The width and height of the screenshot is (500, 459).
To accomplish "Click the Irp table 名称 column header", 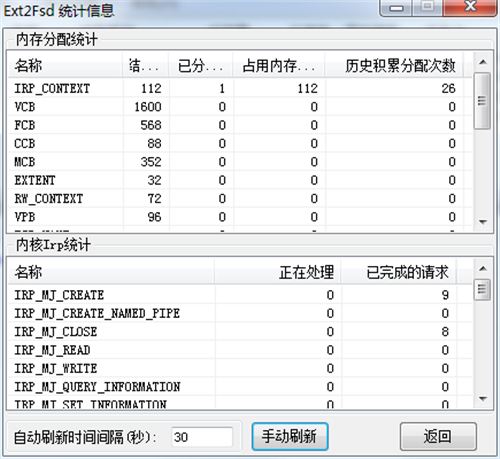I will click(111, 272).
